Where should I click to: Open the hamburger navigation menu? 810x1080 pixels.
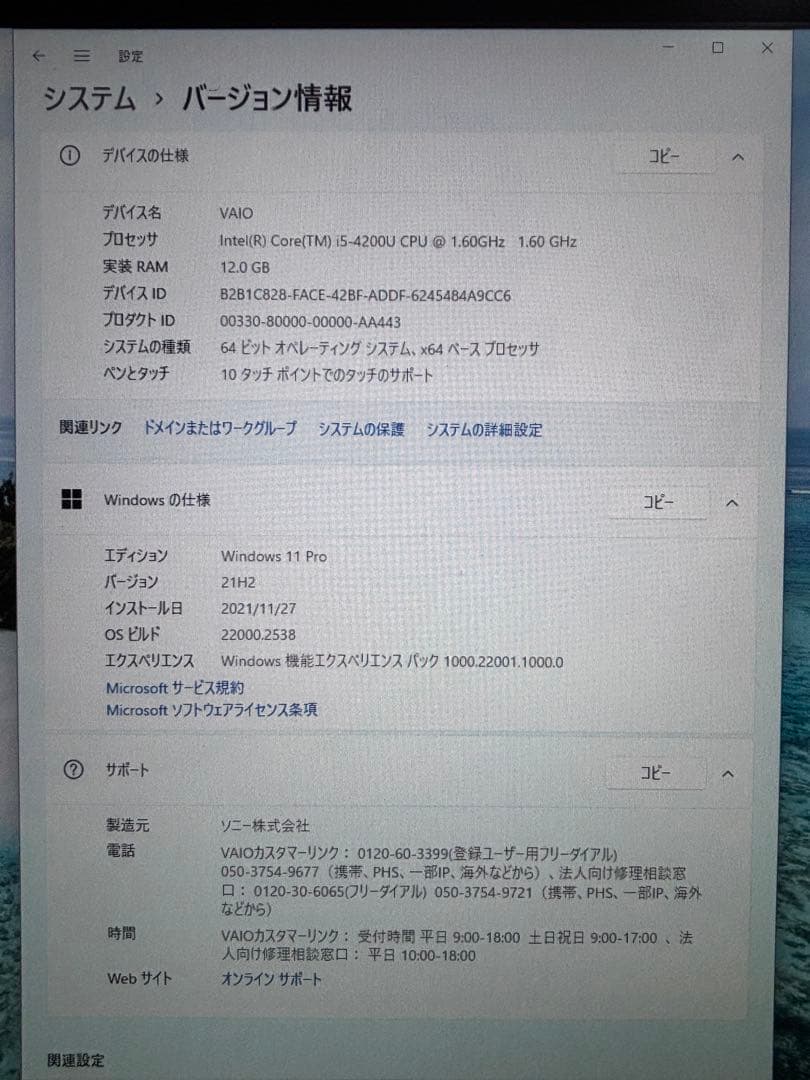click(82, 56)
